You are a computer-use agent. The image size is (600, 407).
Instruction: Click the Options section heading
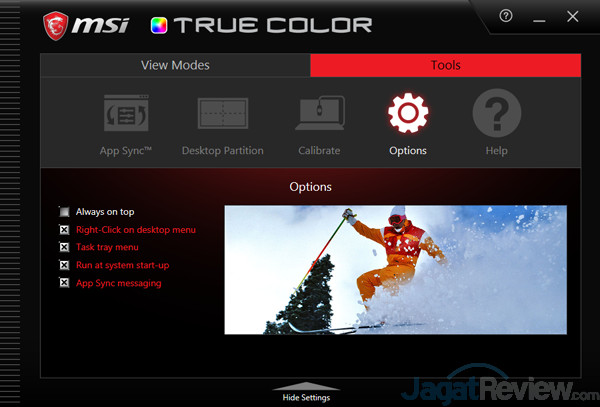(310, 187)
